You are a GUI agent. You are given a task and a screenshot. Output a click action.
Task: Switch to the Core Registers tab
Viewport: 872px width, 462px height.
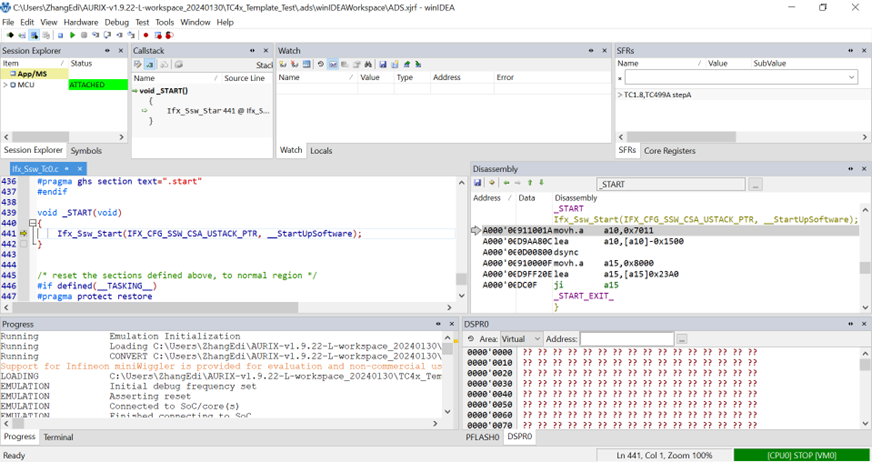(x=669, y=151)
